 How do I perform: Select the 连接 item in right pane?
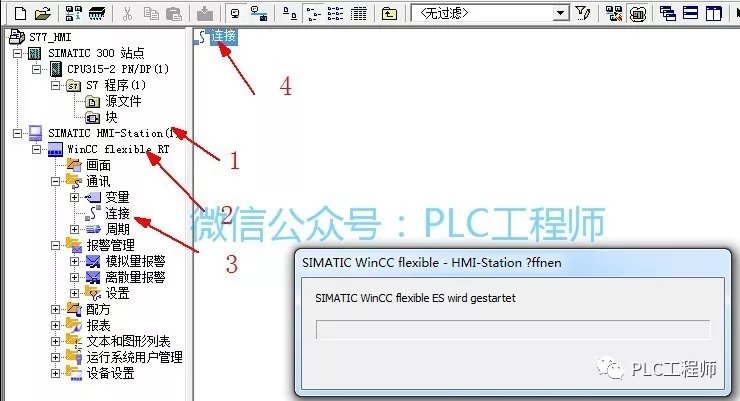(x=222, y=37)
